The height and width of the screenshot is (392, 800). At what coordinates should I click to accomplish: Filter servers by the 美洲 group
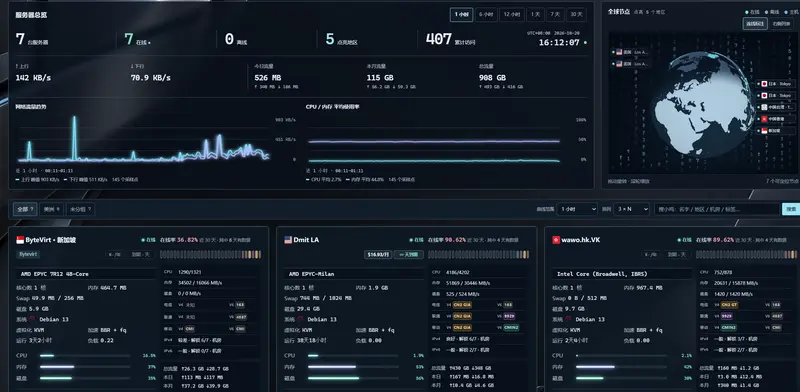(x=52, y=209)
